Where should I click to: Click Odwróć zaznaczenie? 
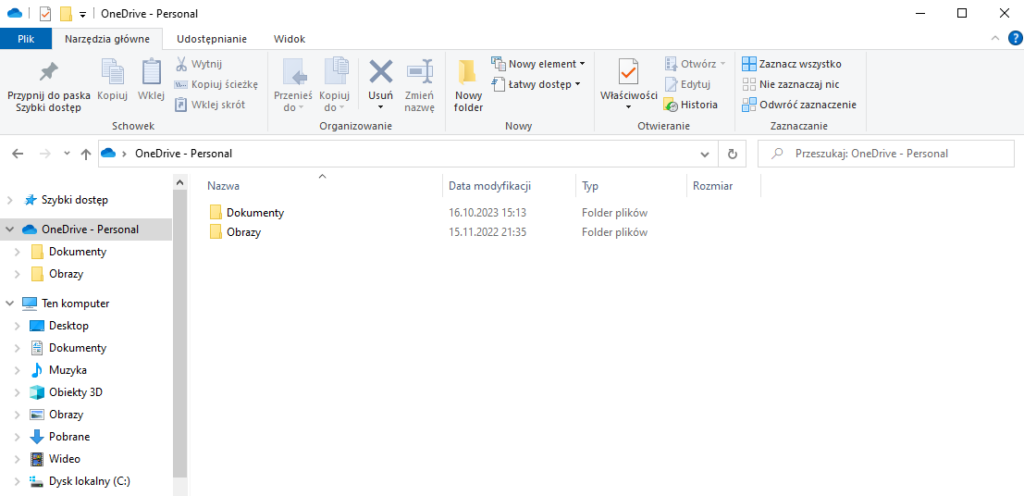click(x=799, y=104)
